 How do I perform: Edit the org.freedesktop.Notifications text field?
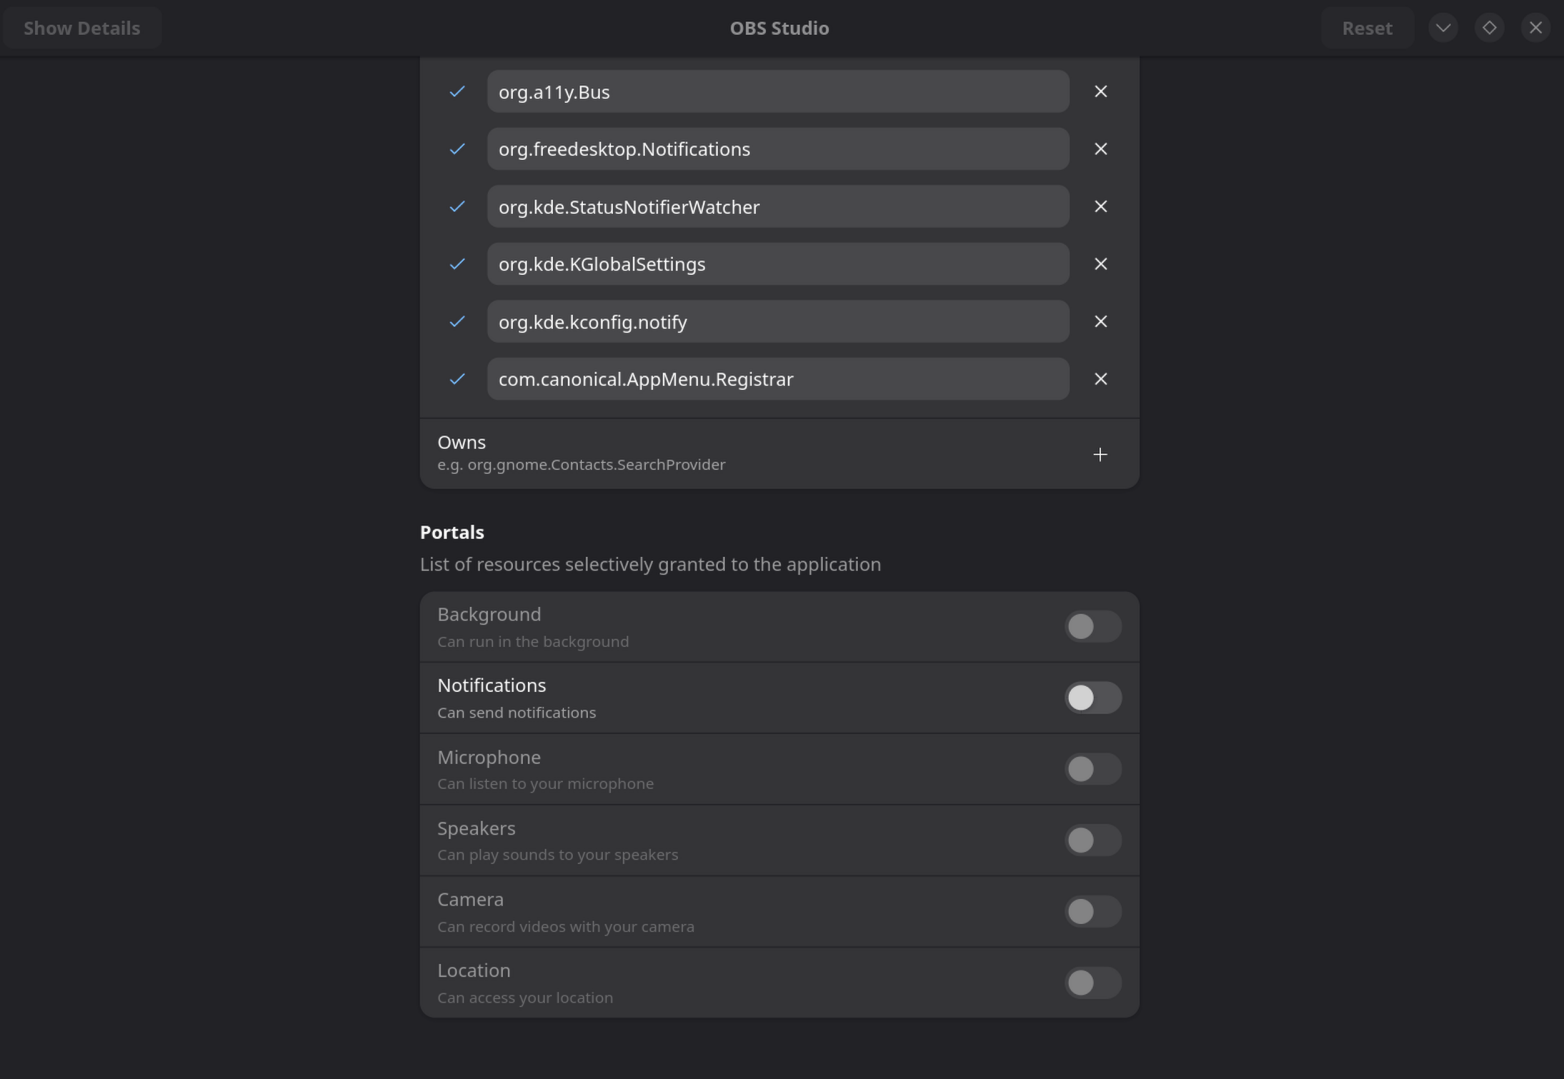pos(778,149)
